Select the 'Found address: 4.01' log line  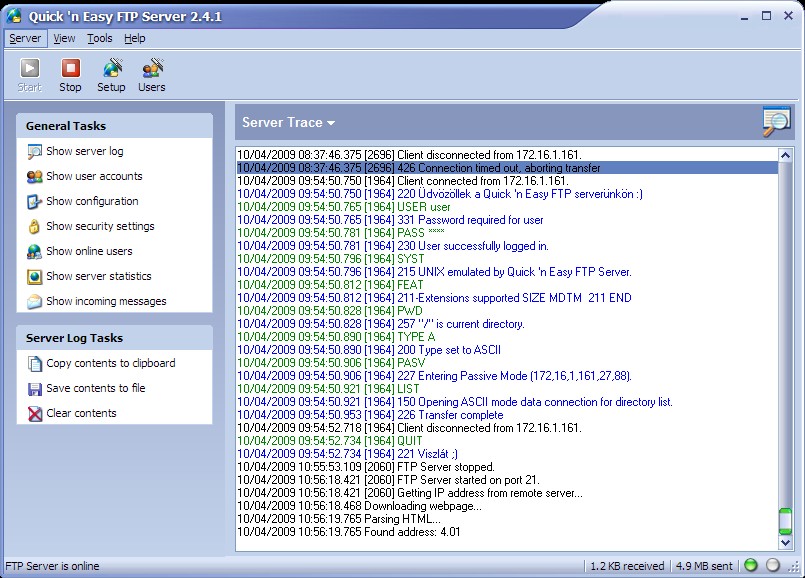[507, 532]
